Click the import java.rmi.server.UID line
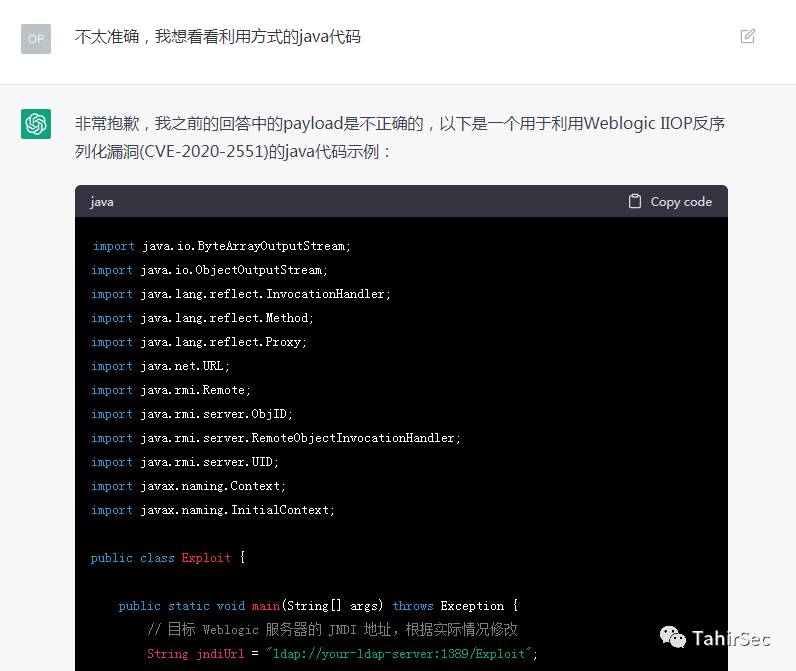 (185, 462)
